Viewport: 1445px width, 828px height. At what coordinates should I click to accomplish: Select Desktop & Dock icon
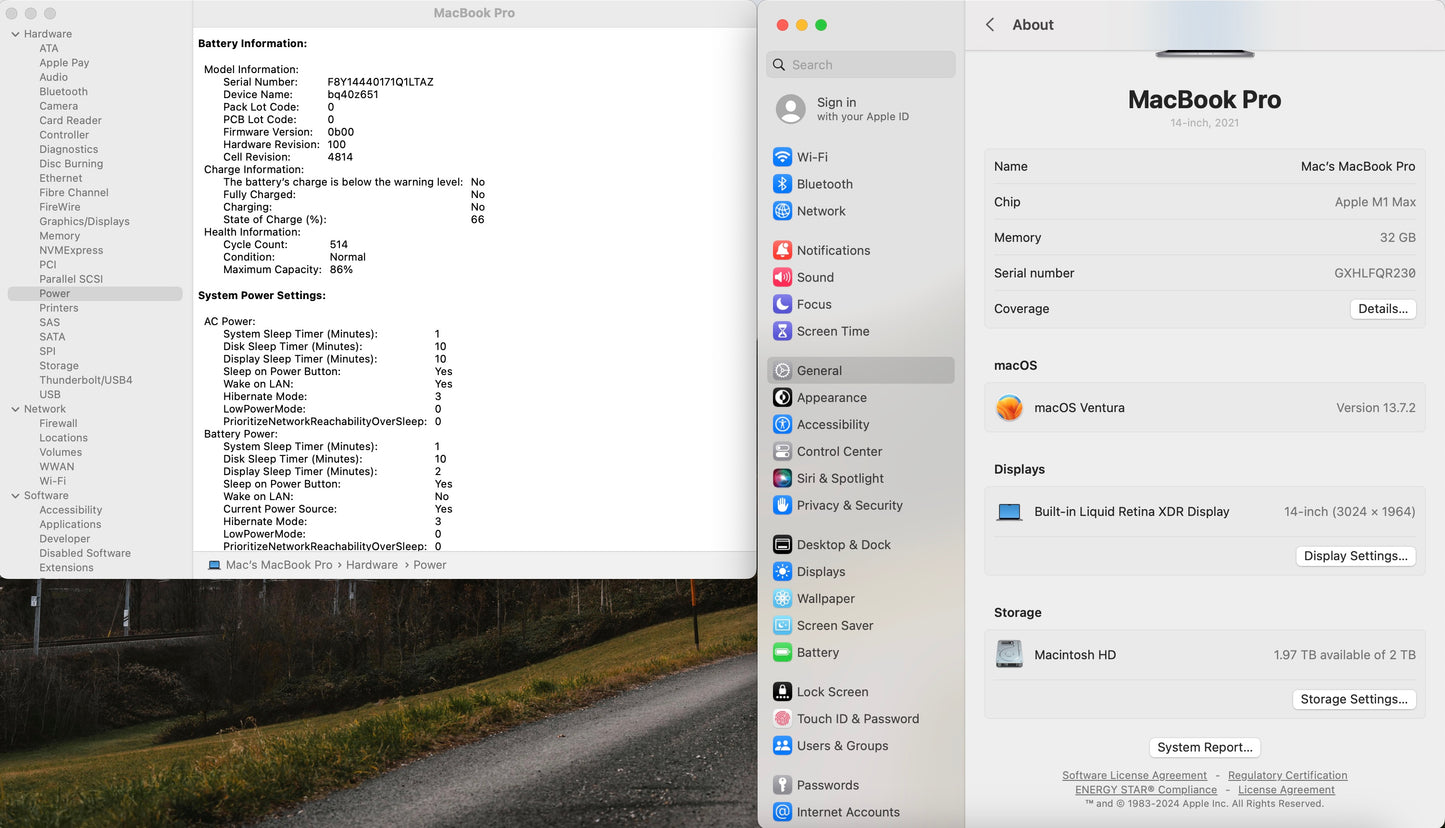coord(782,544)
